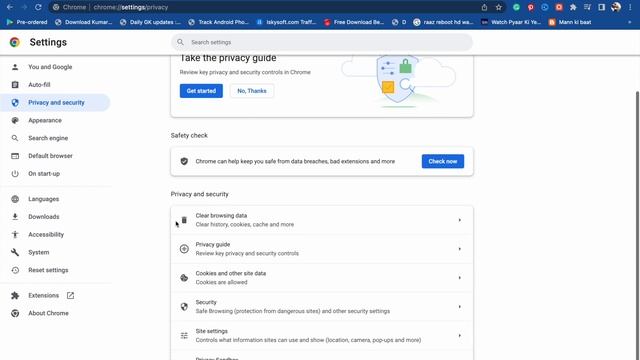Open Download Kumar bookmark

tap(84, 22)
